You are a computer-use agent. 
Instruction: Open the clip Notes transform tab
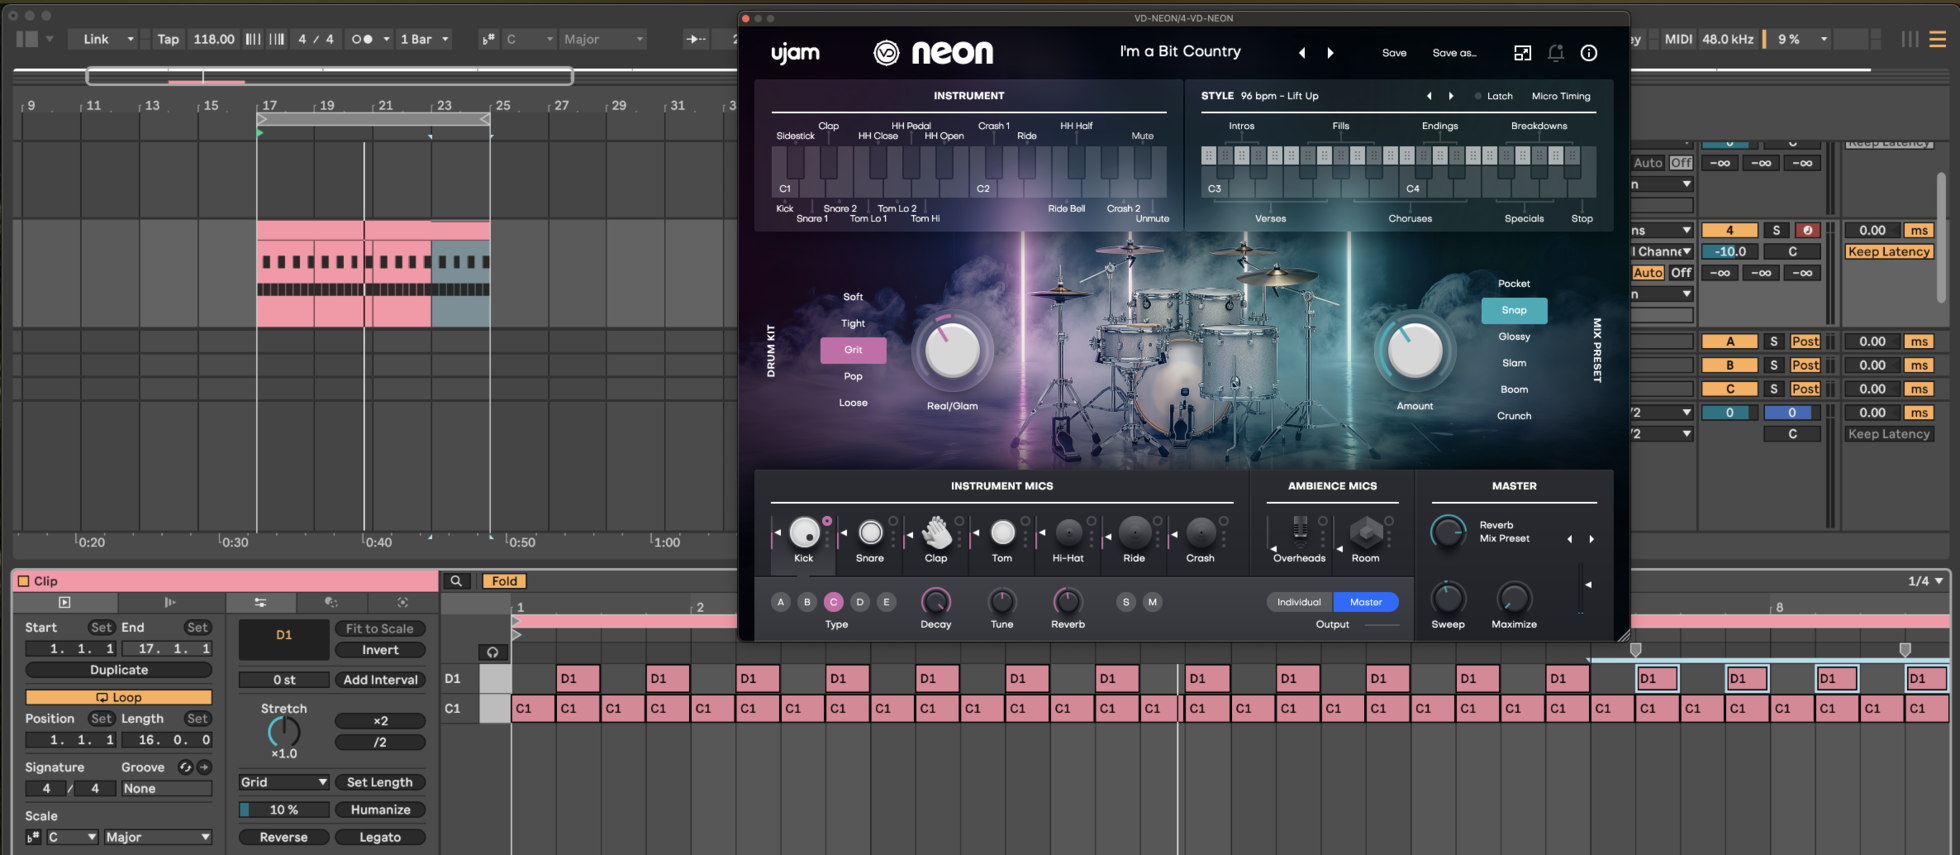[260, 602]
